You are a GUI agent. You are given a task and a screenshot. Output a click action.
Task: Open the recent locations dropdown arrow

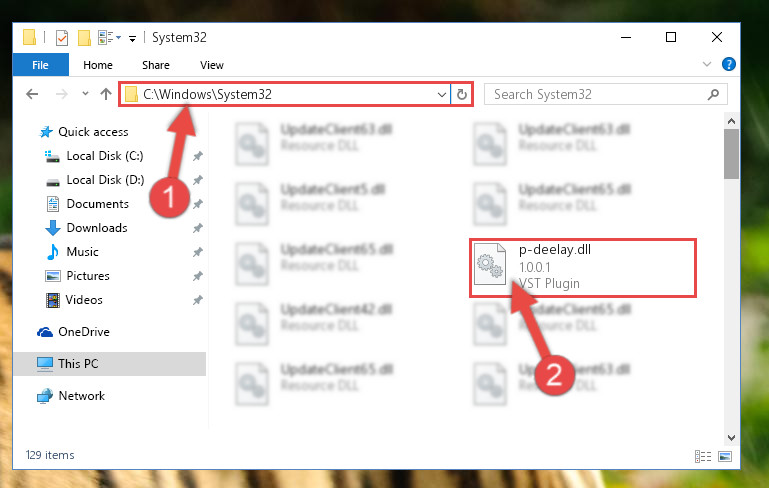[x=85, y=94]
